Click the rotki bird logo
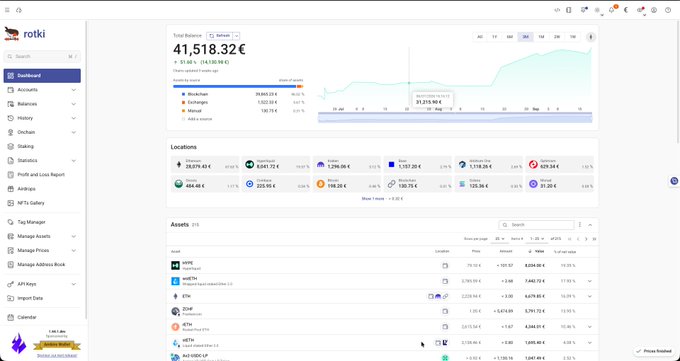The width and height of the screenshot is (680, 361). pos(11,33)
